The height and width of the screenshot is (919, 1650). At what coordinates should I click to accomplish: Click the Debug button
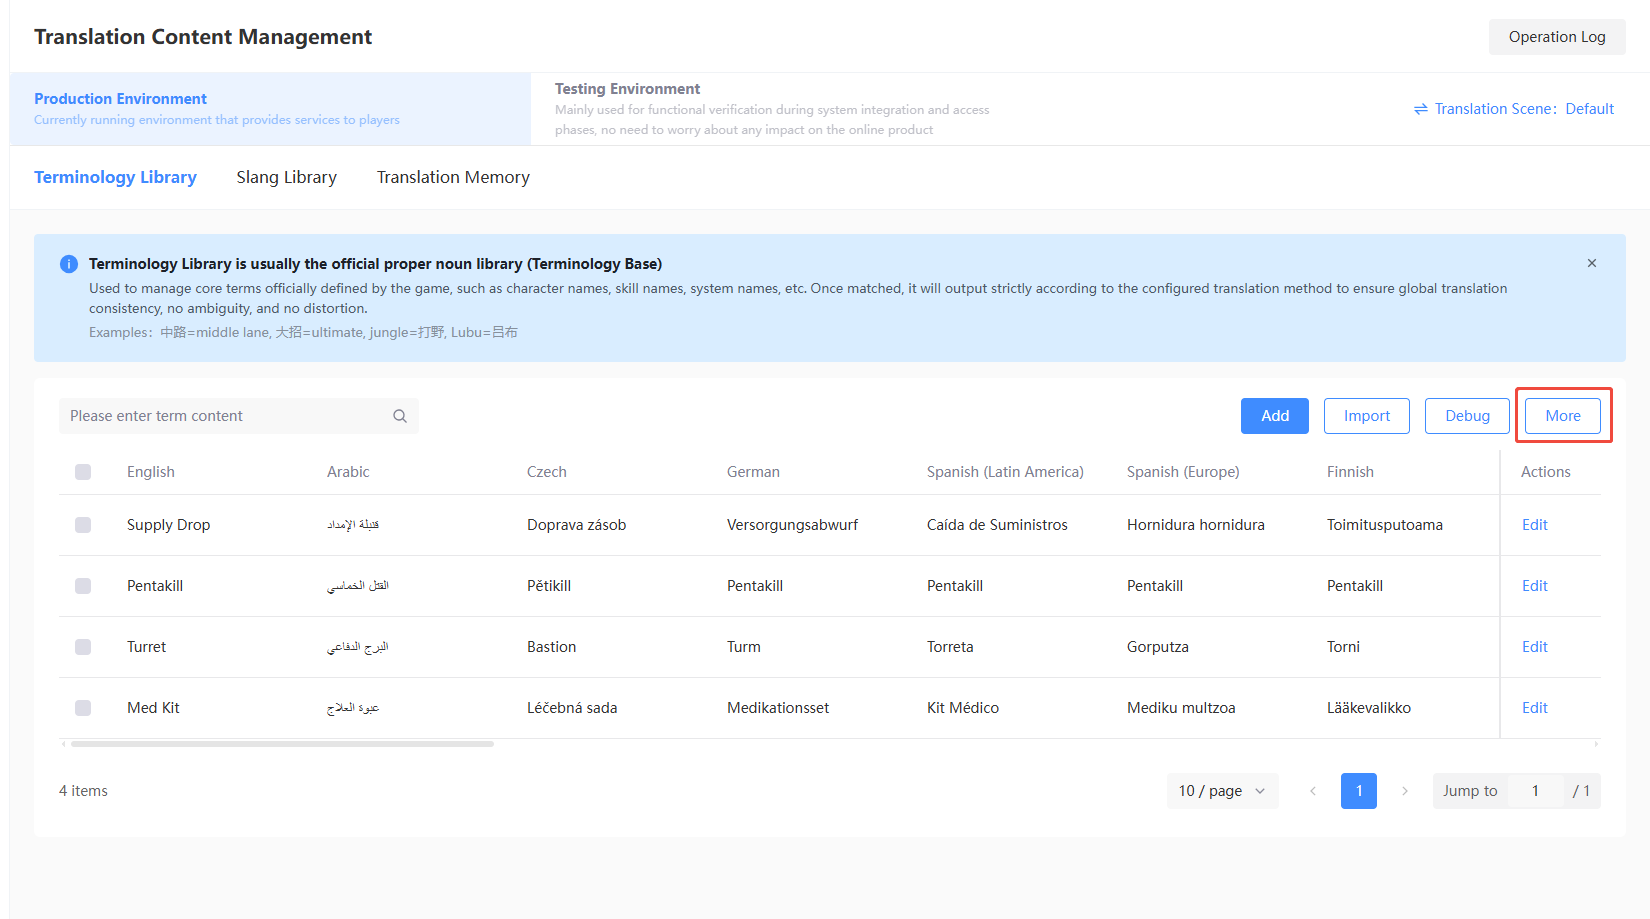1467,416
